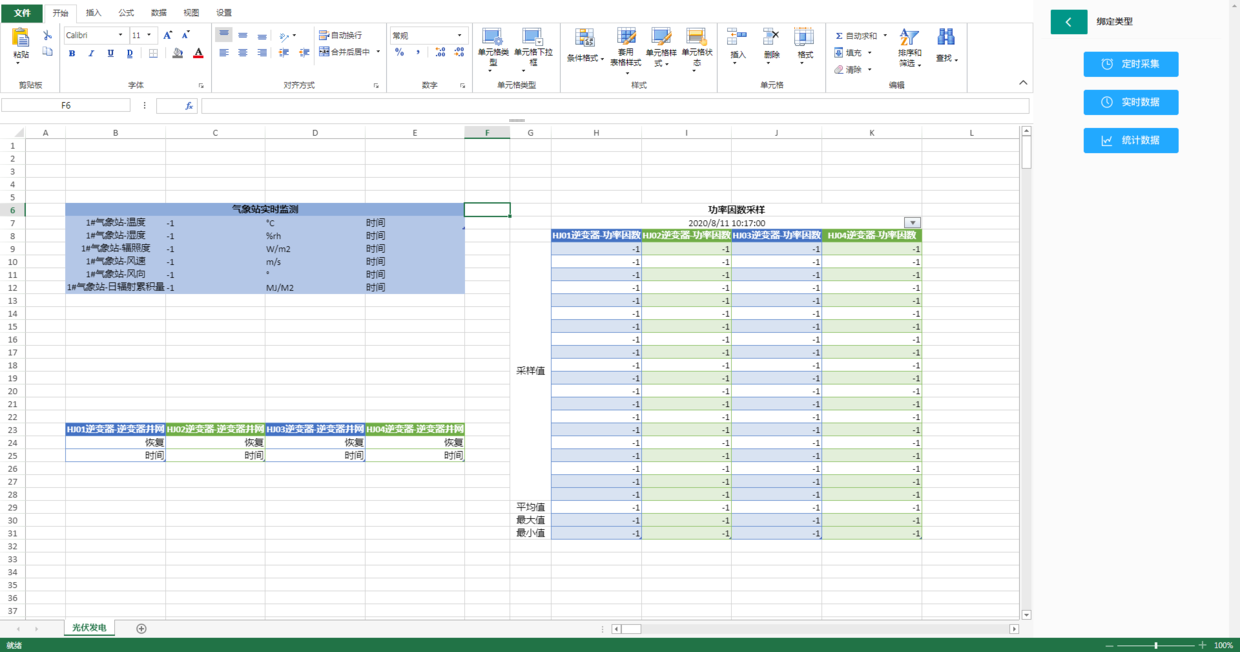Click the 实时数据 button

1131,102
